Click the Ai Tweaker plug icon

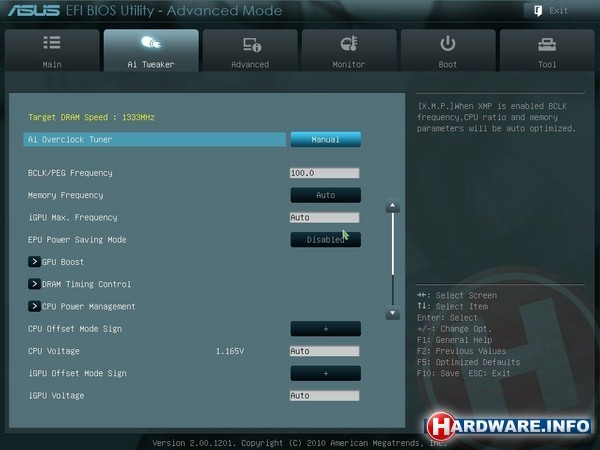click(x=151, y=42)
